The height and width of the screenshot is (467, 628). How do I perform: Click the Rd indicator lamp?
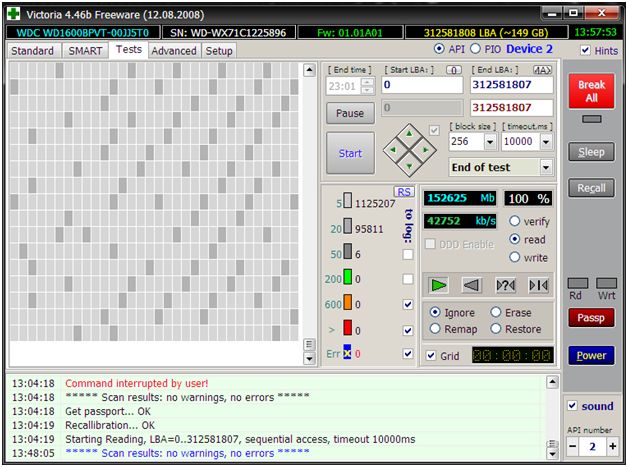coord(578,284)
